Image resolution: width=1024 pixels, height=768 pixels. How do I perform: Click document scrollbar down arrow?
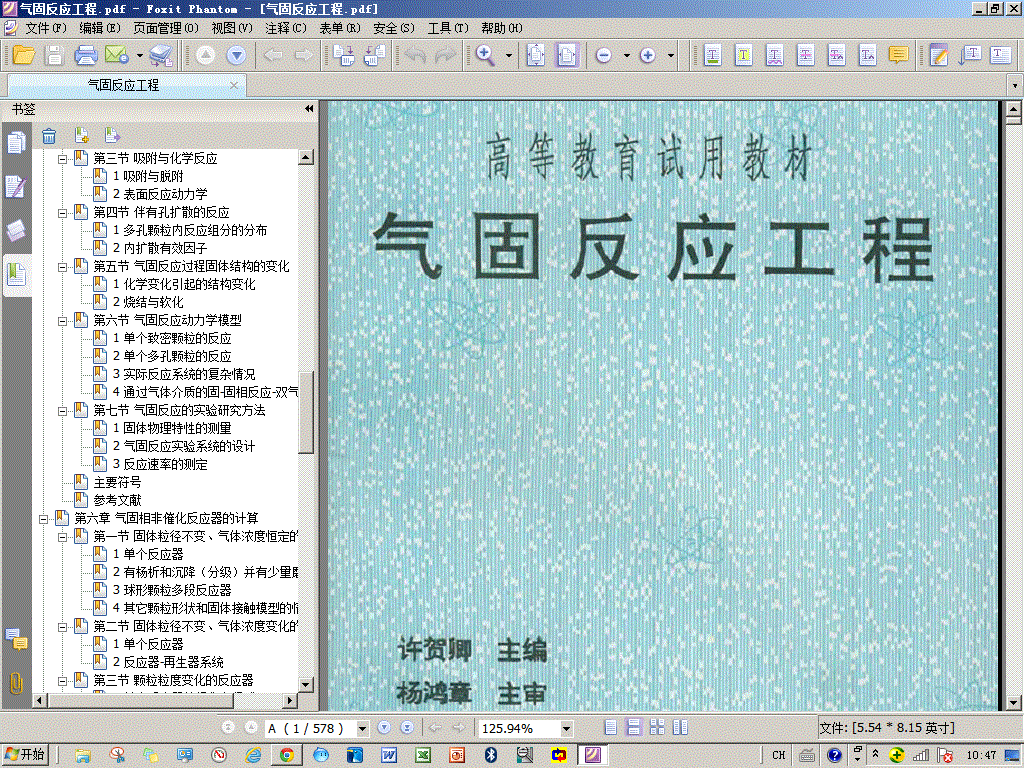[1013, 703]
